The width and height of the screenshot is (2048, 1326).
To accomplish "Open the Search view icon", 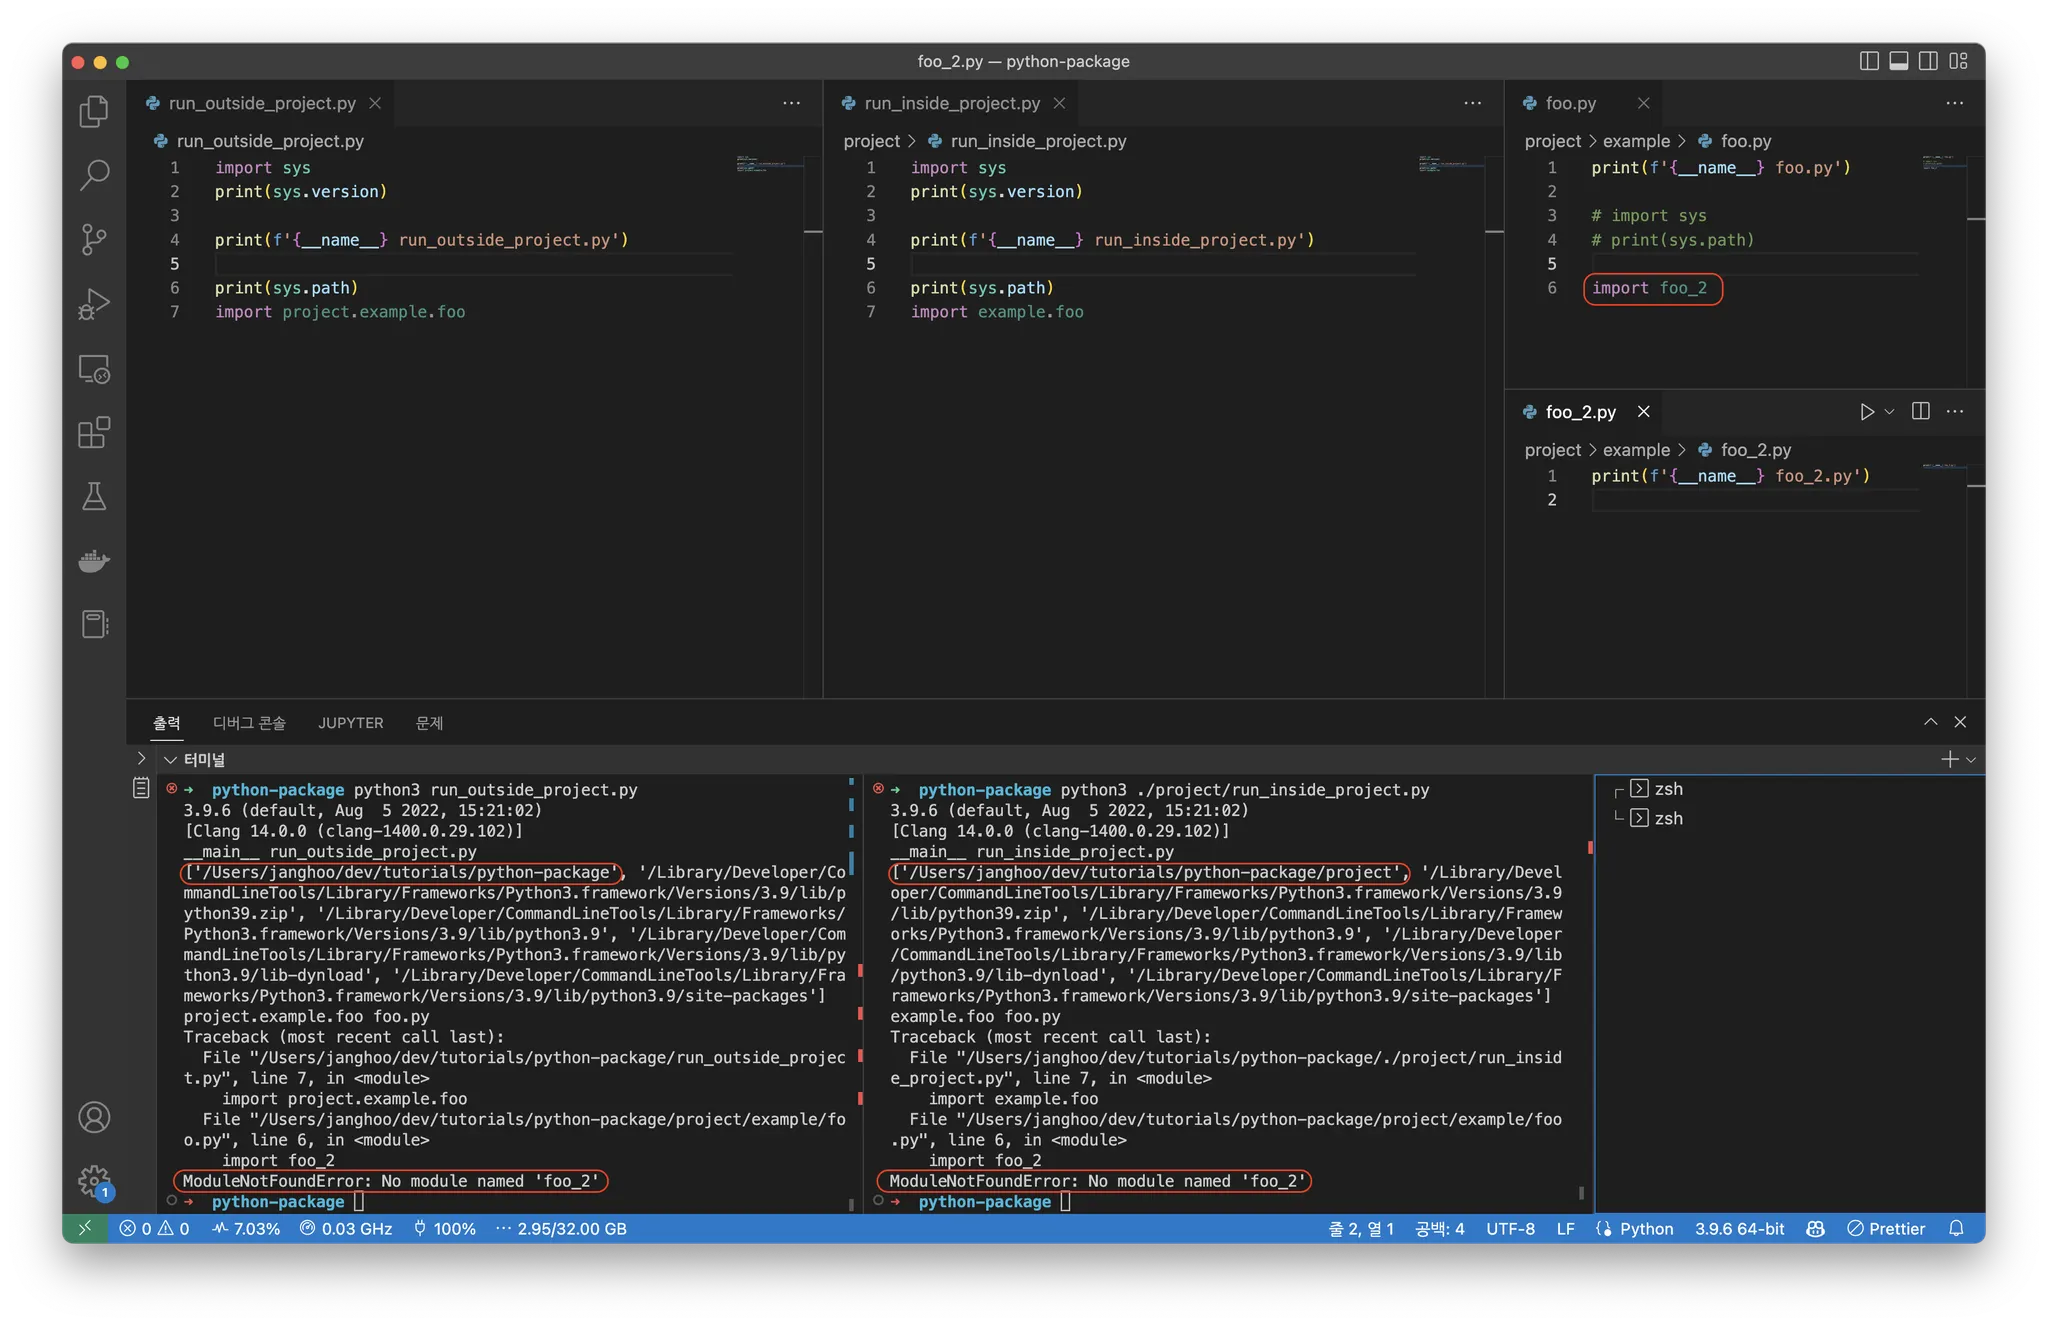I will (94, 175).
